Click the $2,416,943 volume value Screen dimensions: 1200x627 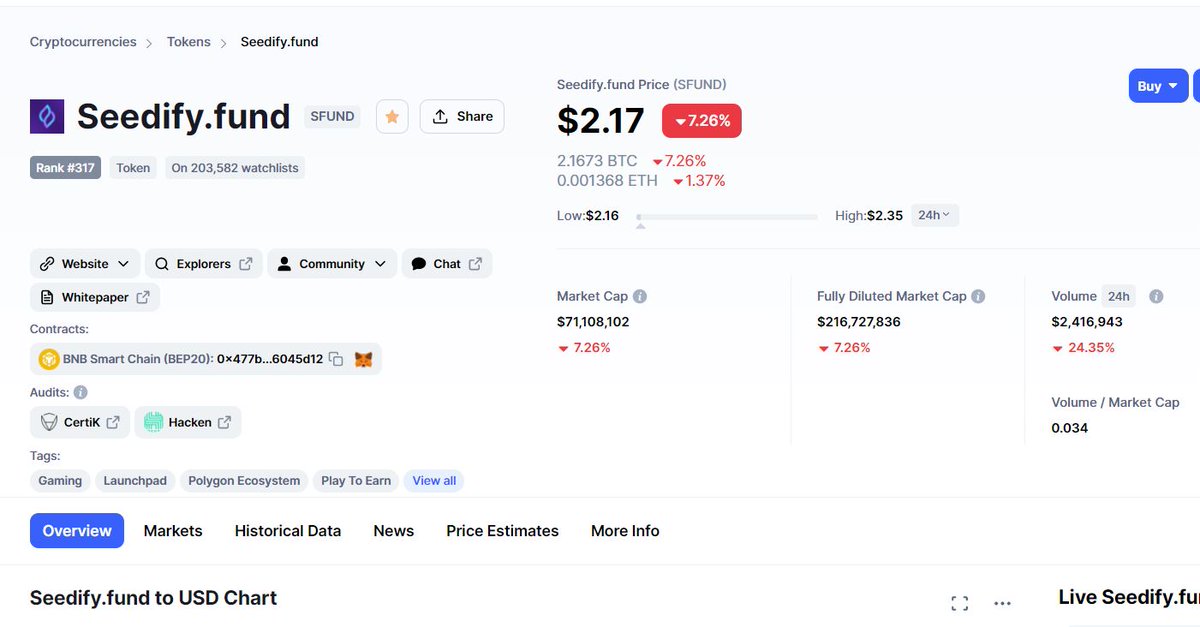coord(1087,322)
